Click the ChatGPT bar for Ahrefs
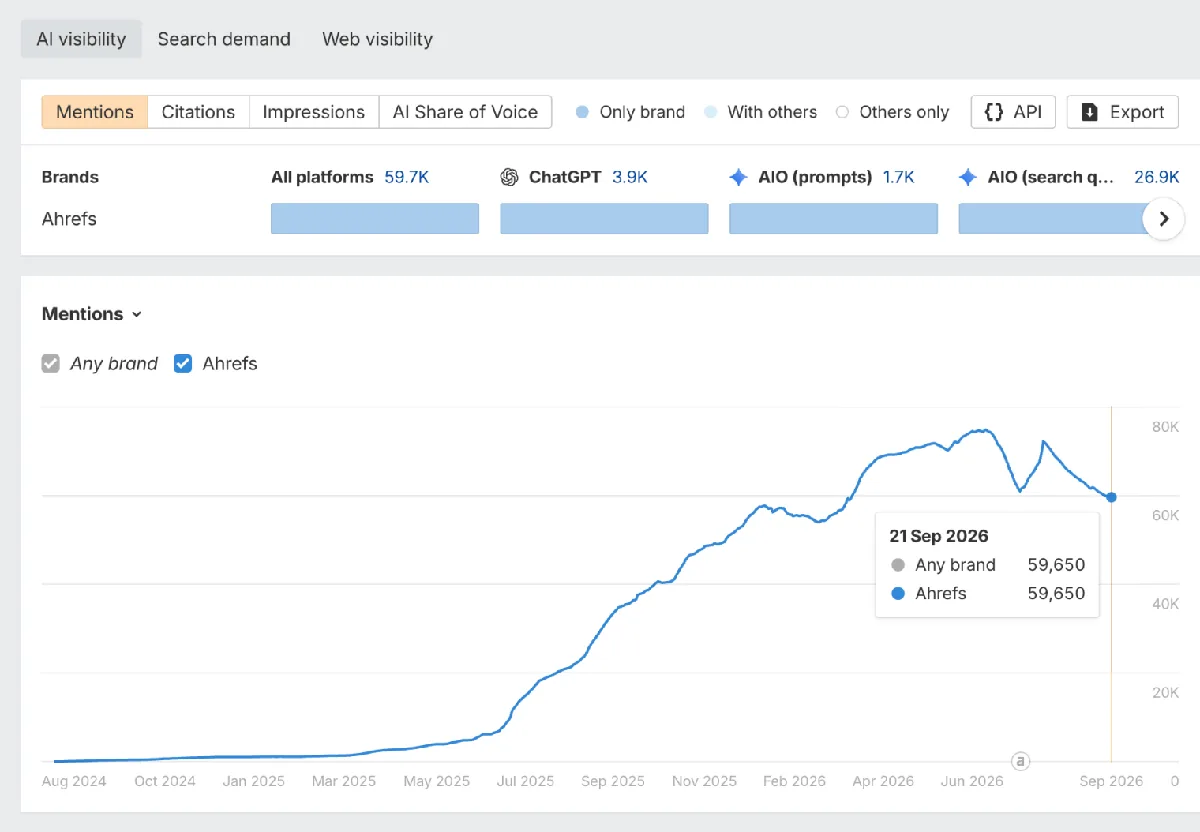Screen dimensions: 1200x832 604,219
